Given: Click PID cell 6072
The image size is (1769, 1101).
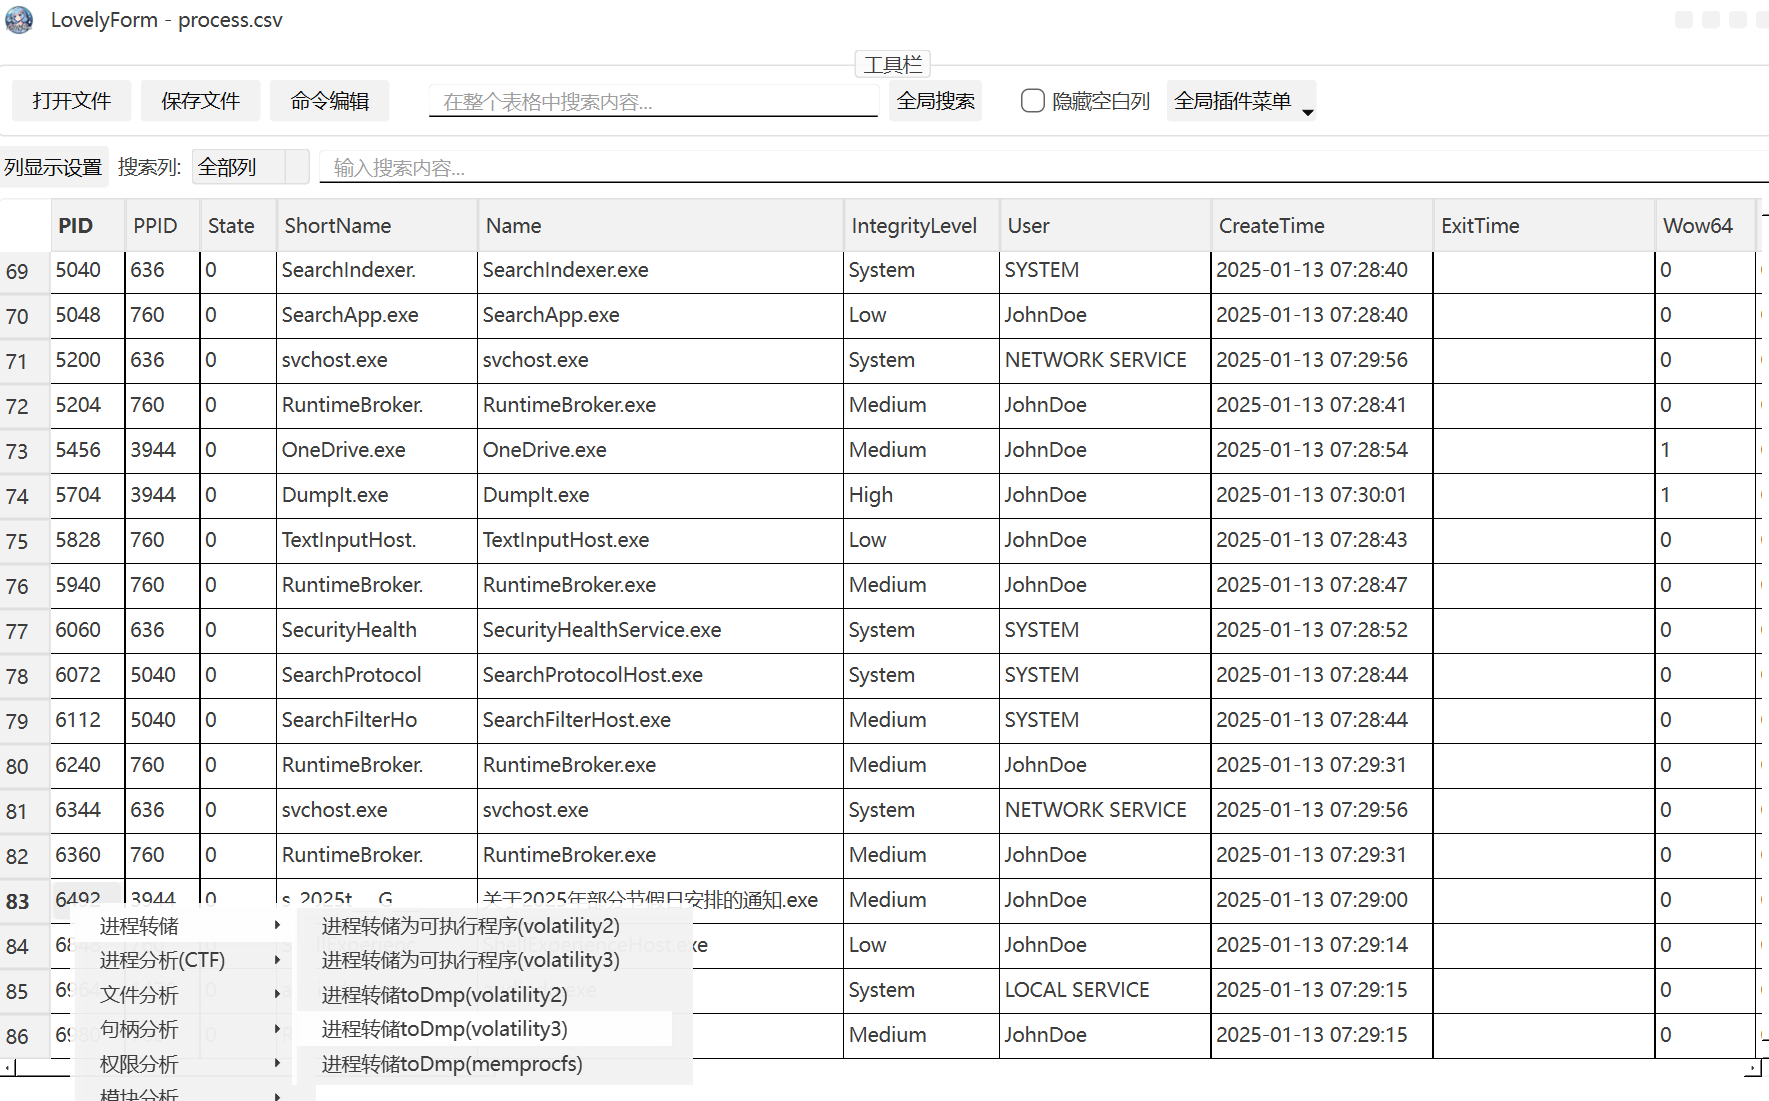Looking at the screenshot, I should (87, 675).
